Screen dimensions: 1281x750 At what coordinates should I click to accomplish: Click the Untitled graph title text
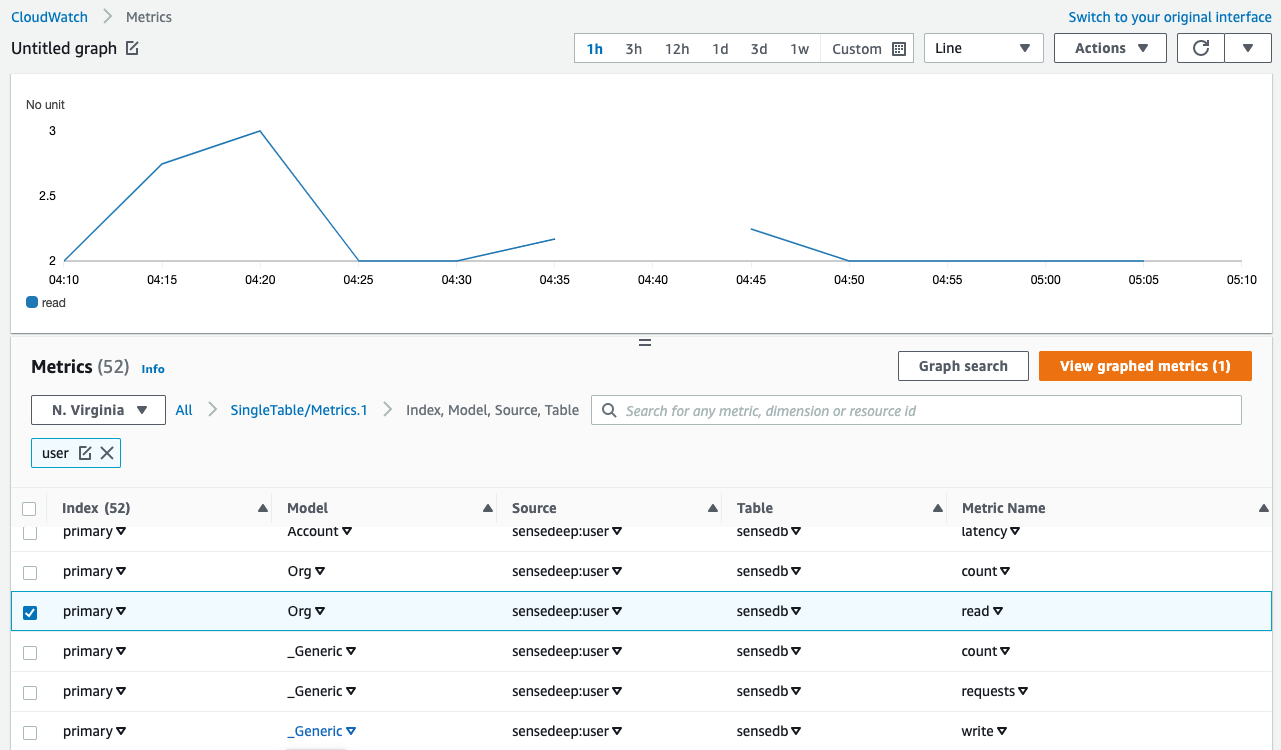pyautogui.click(x=64, y=48)
